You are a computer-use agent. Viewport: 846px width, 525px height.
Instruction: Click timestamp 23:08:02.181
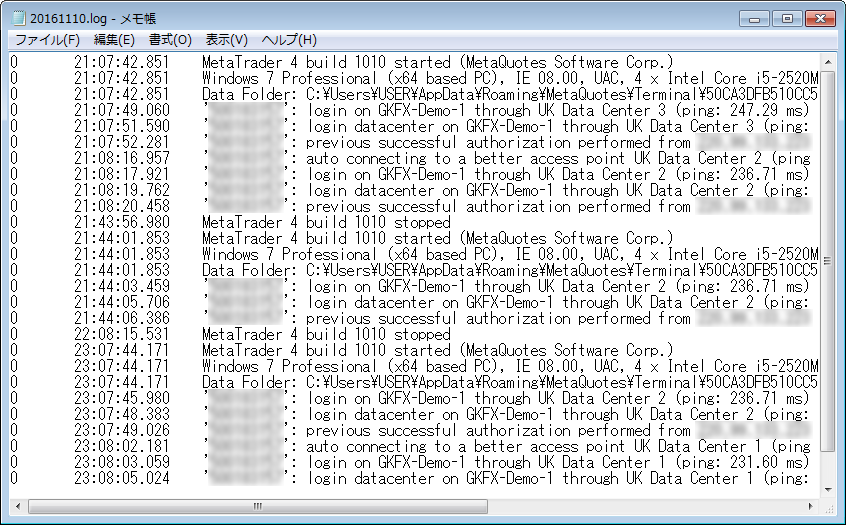[x=122, y=446]
